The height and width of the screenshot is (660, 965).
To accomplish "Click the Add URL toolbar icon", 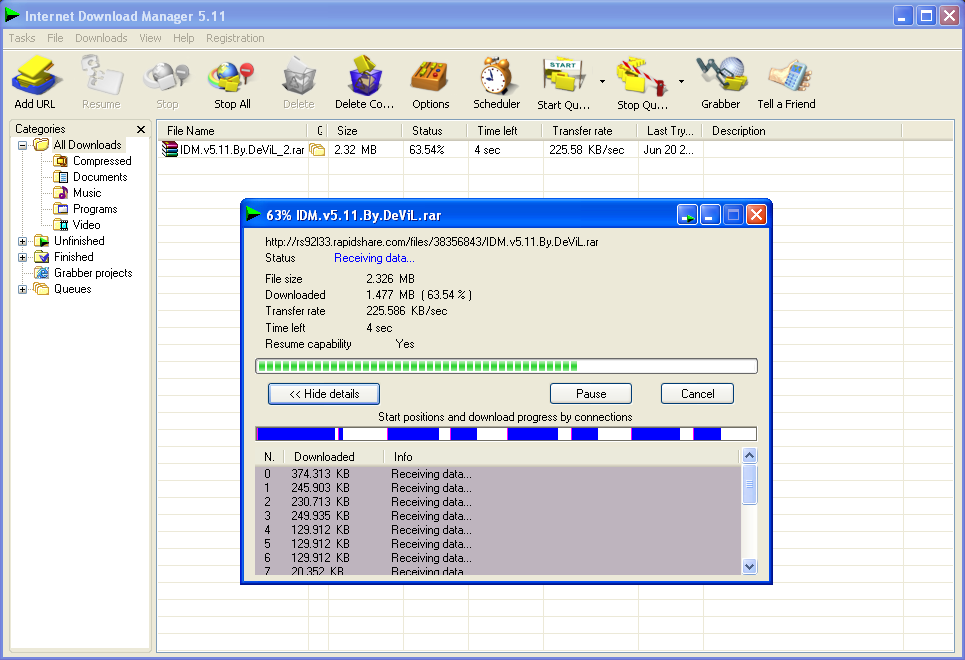I will pyautogui.click(x=35, y=82).
